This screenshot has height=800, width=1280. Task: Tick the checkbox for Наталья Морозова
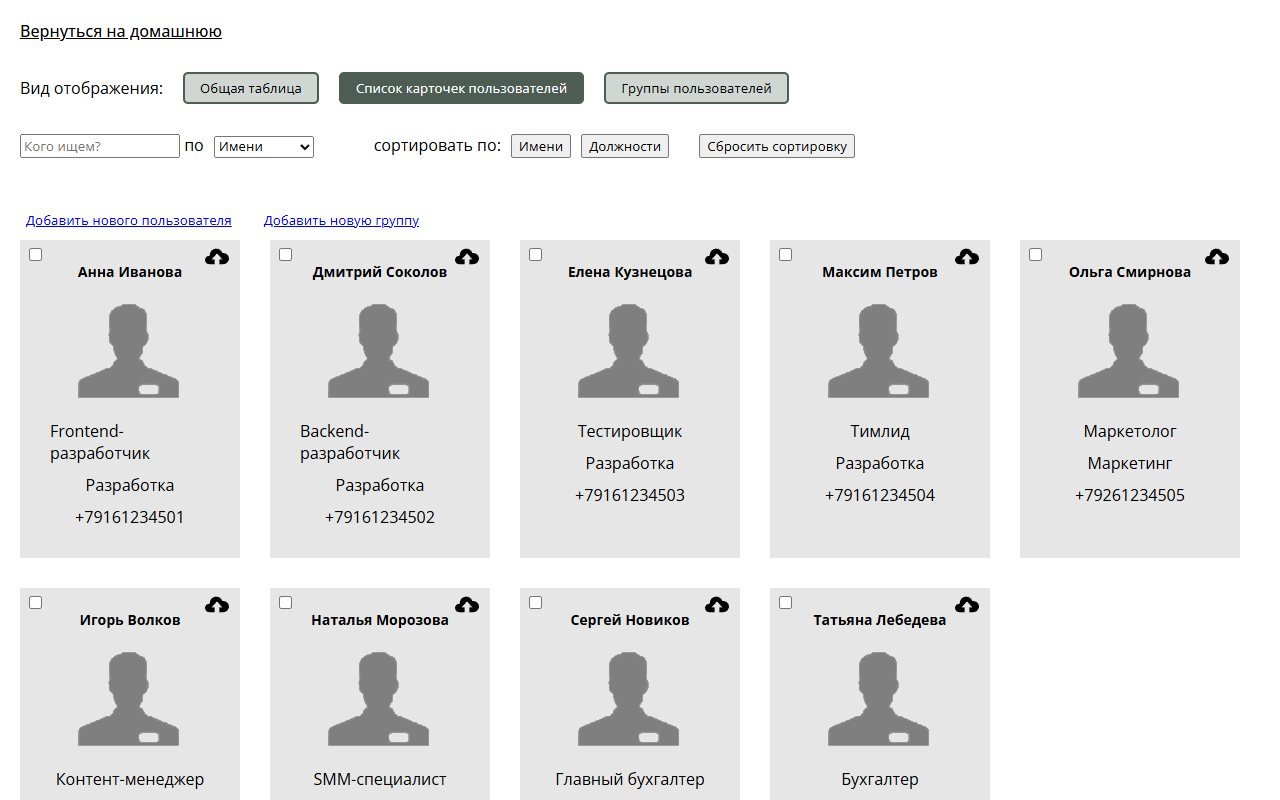coord(286,603)
